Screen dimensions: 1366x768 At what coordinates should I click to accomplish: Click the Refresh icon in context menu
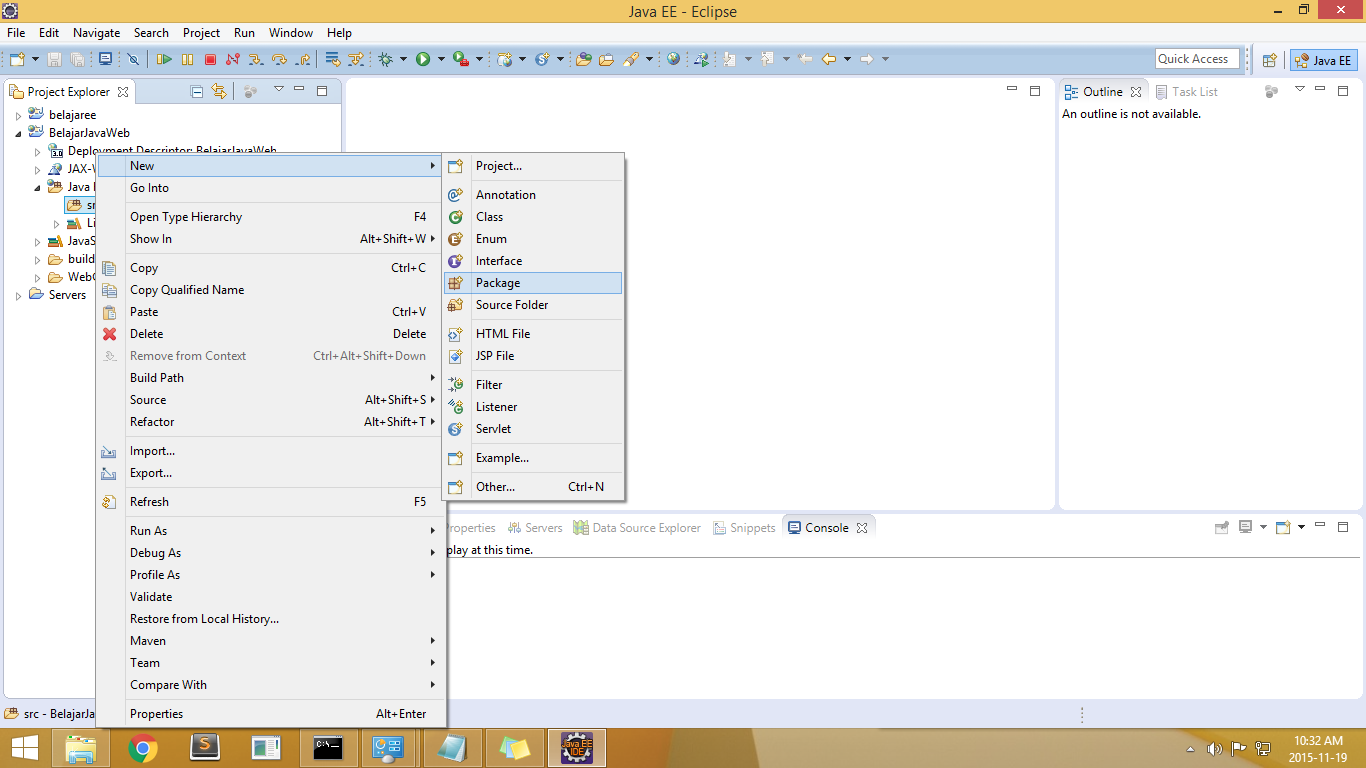pos(109,502)
